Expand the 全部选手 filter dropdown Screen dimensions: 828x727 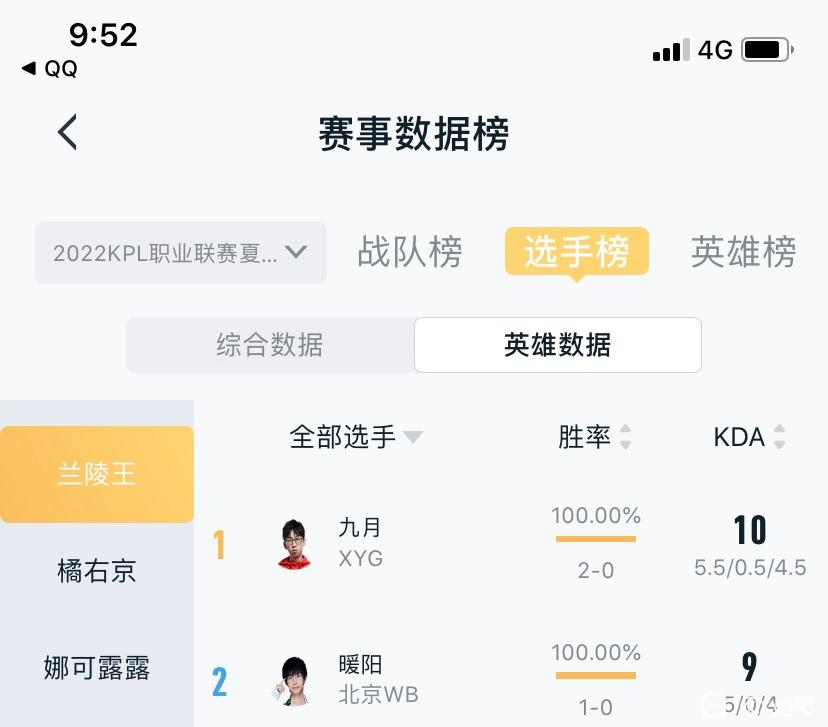tap(356, 437)
